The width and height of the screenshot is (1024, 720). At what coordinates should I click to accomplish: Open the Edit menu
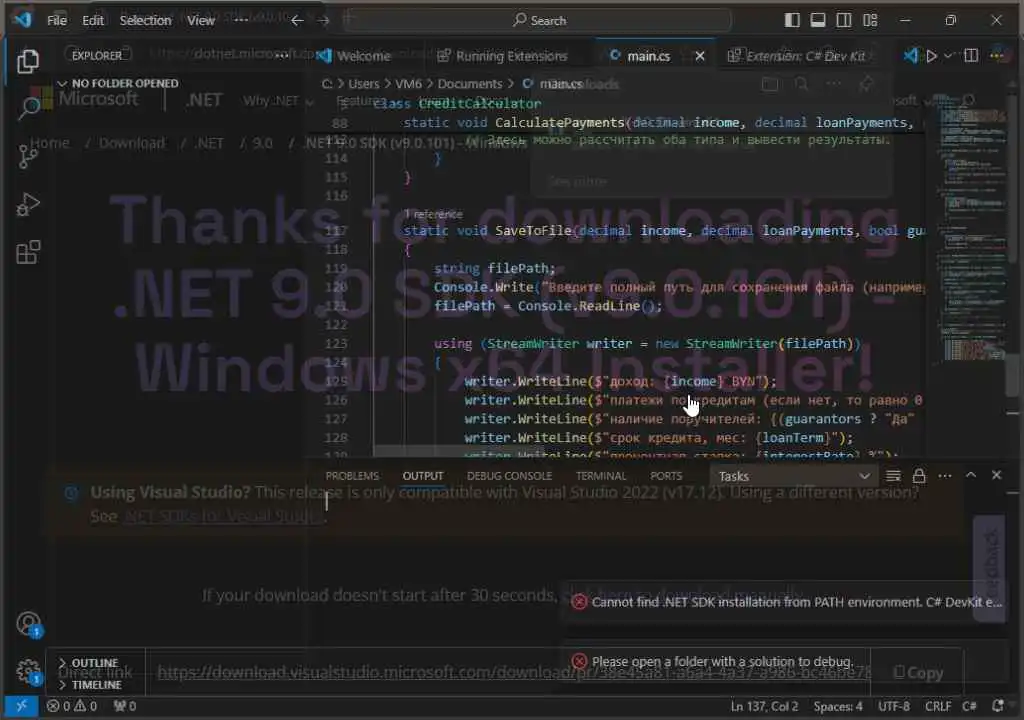pos(93,21)
